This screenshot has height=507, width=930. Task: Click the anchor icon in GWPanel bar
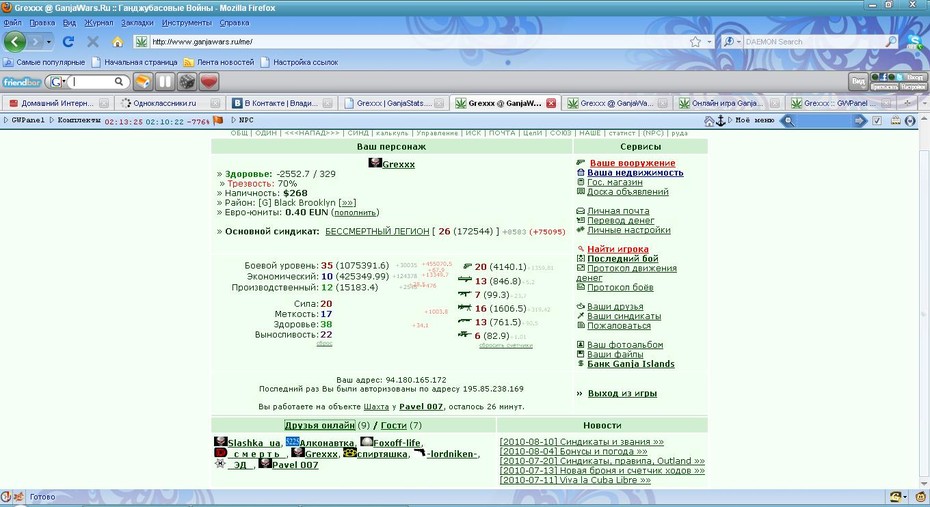coord(721,121)
